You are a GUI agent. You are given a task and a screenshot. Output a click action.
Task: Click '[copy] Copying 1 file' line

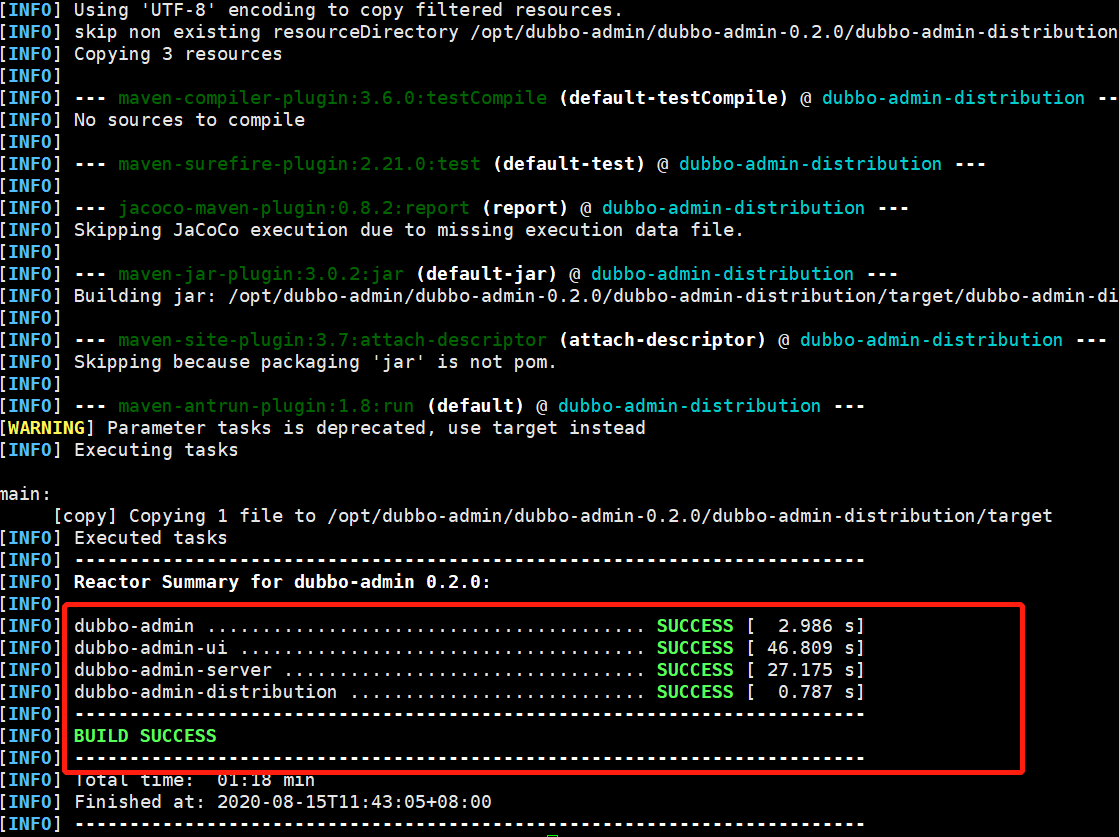click(x=552, y=516)
